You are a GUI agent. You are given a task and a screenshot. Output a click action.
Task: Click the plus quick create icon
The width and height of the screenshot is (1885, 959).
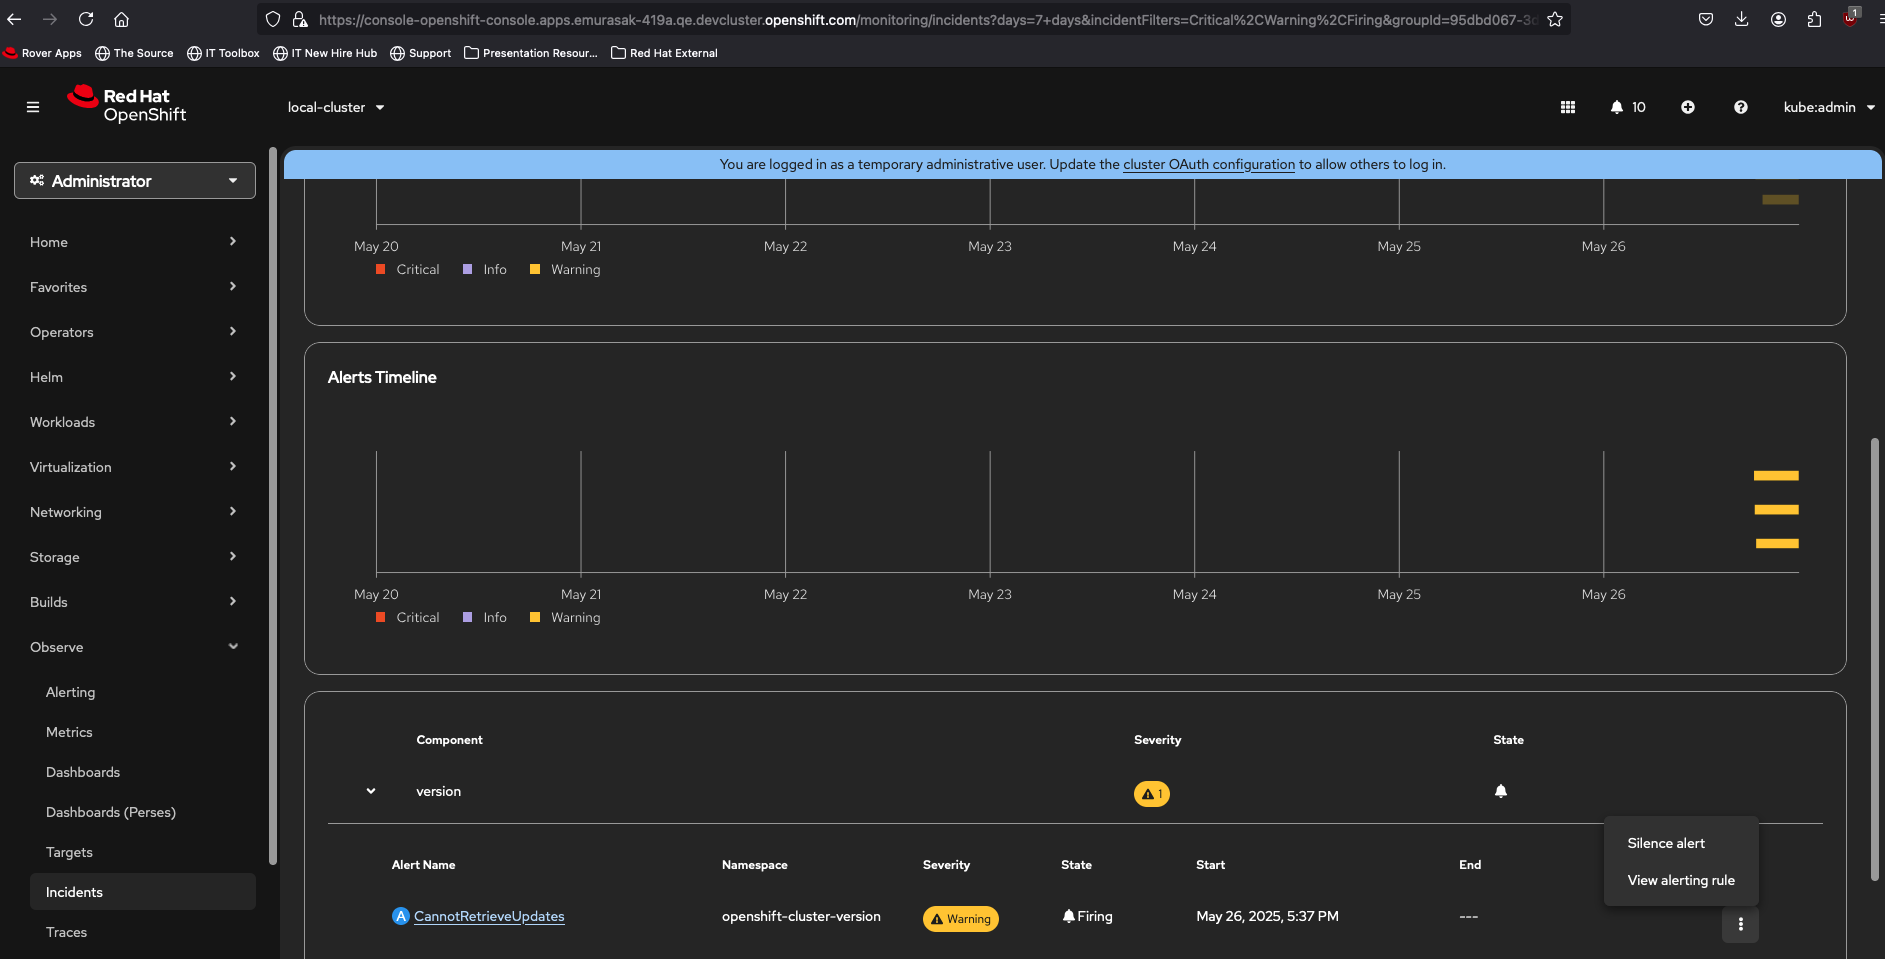[x=1687, y=107]
